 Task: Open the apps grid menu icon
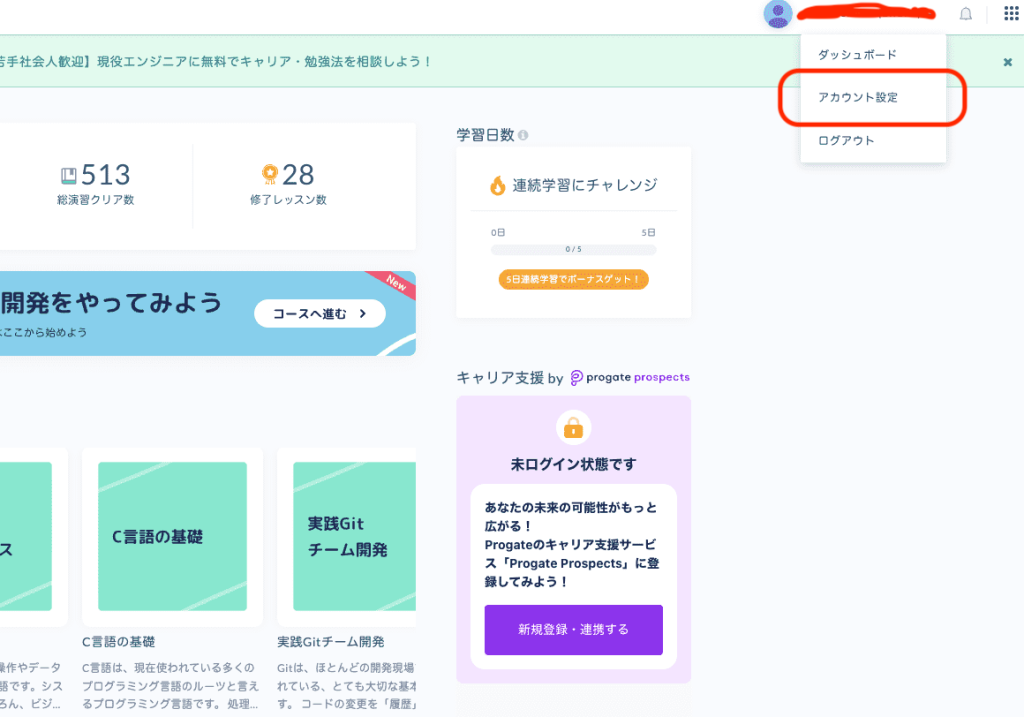pos(1010,14)
